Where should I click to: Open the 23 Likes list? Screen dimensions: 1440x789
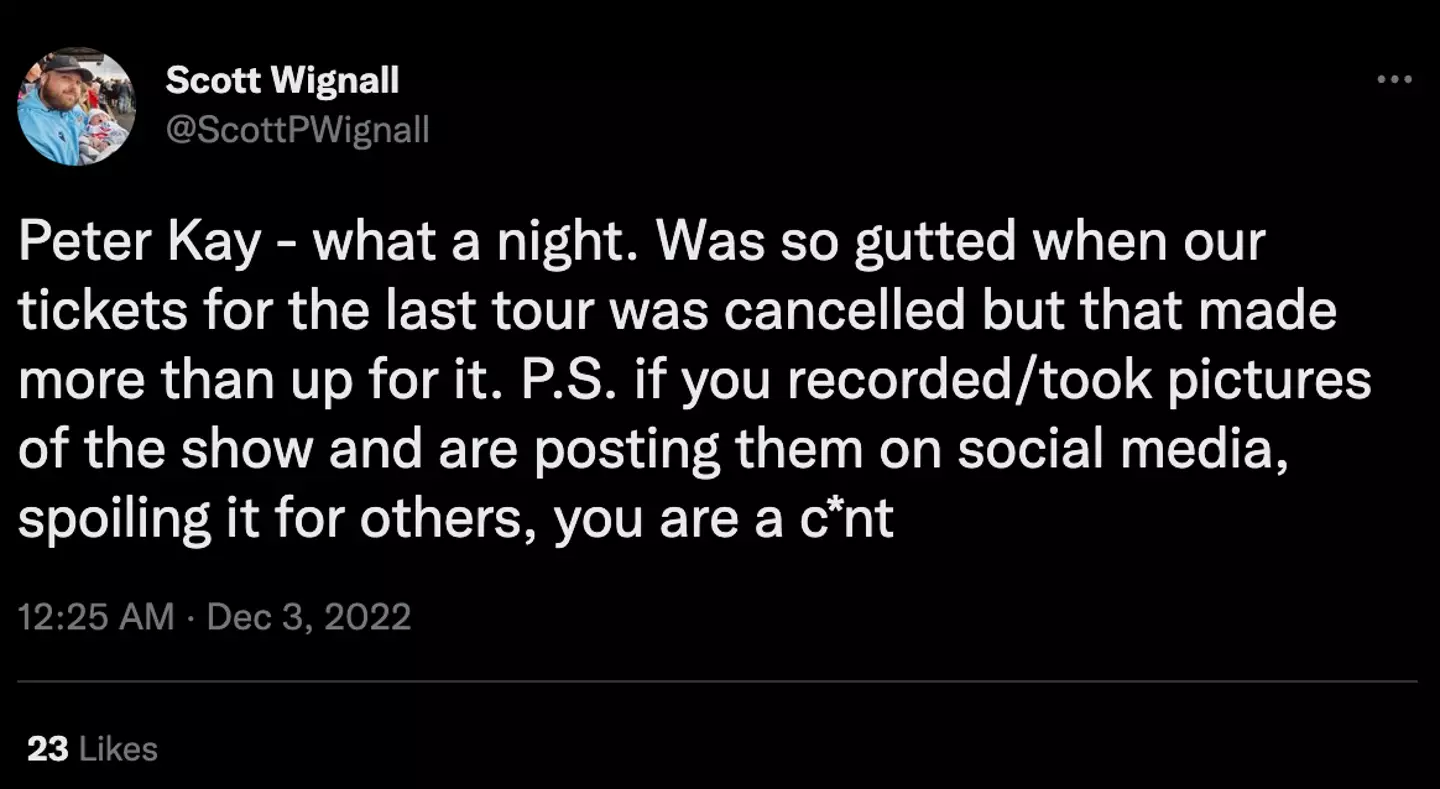[x=92, y=749]
